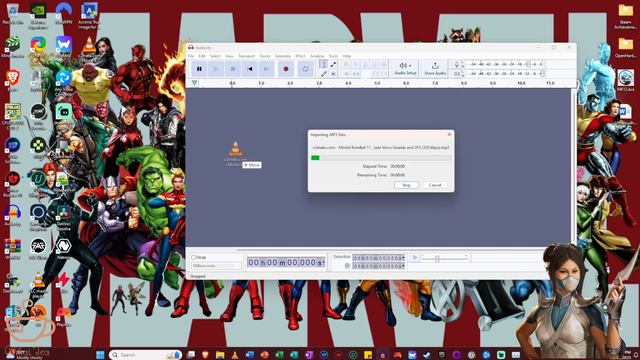The width and height of the screenshot is (640, 360).
Task: Select the Draw pencil tool
Action: click(x=324, y=74)
